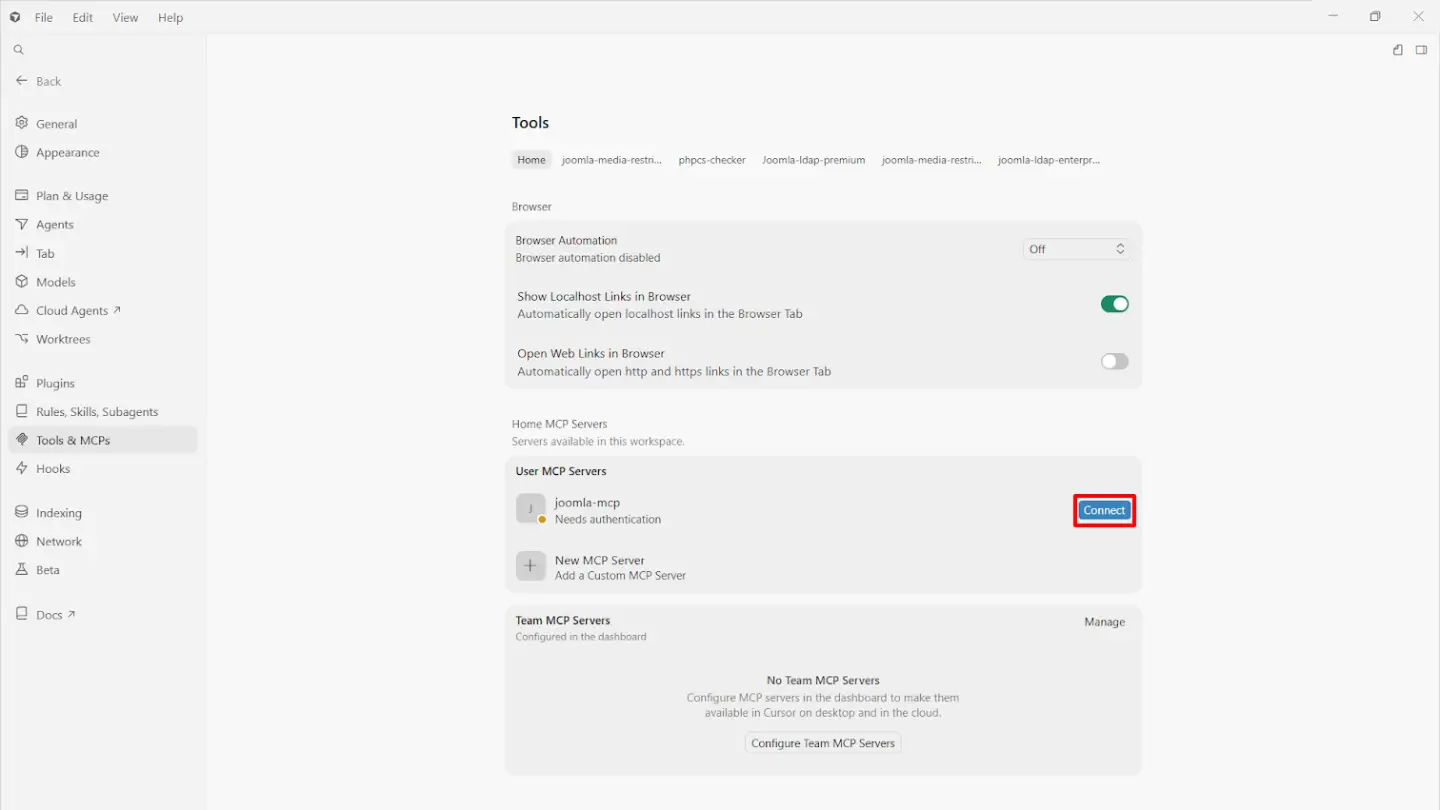Open the Edit menu
The width and height of the screenshot is (1440, 810).
[x=83, y=17]
